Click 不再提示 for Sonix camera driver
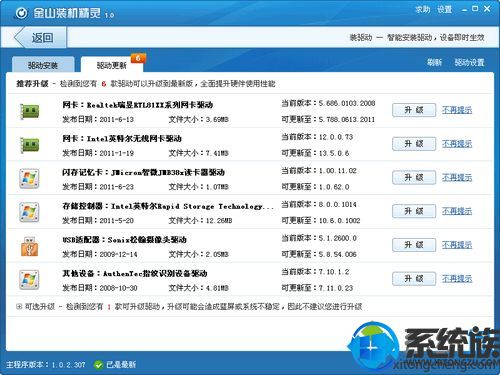This screenshot has width=500, height=375. click(457, 245)
